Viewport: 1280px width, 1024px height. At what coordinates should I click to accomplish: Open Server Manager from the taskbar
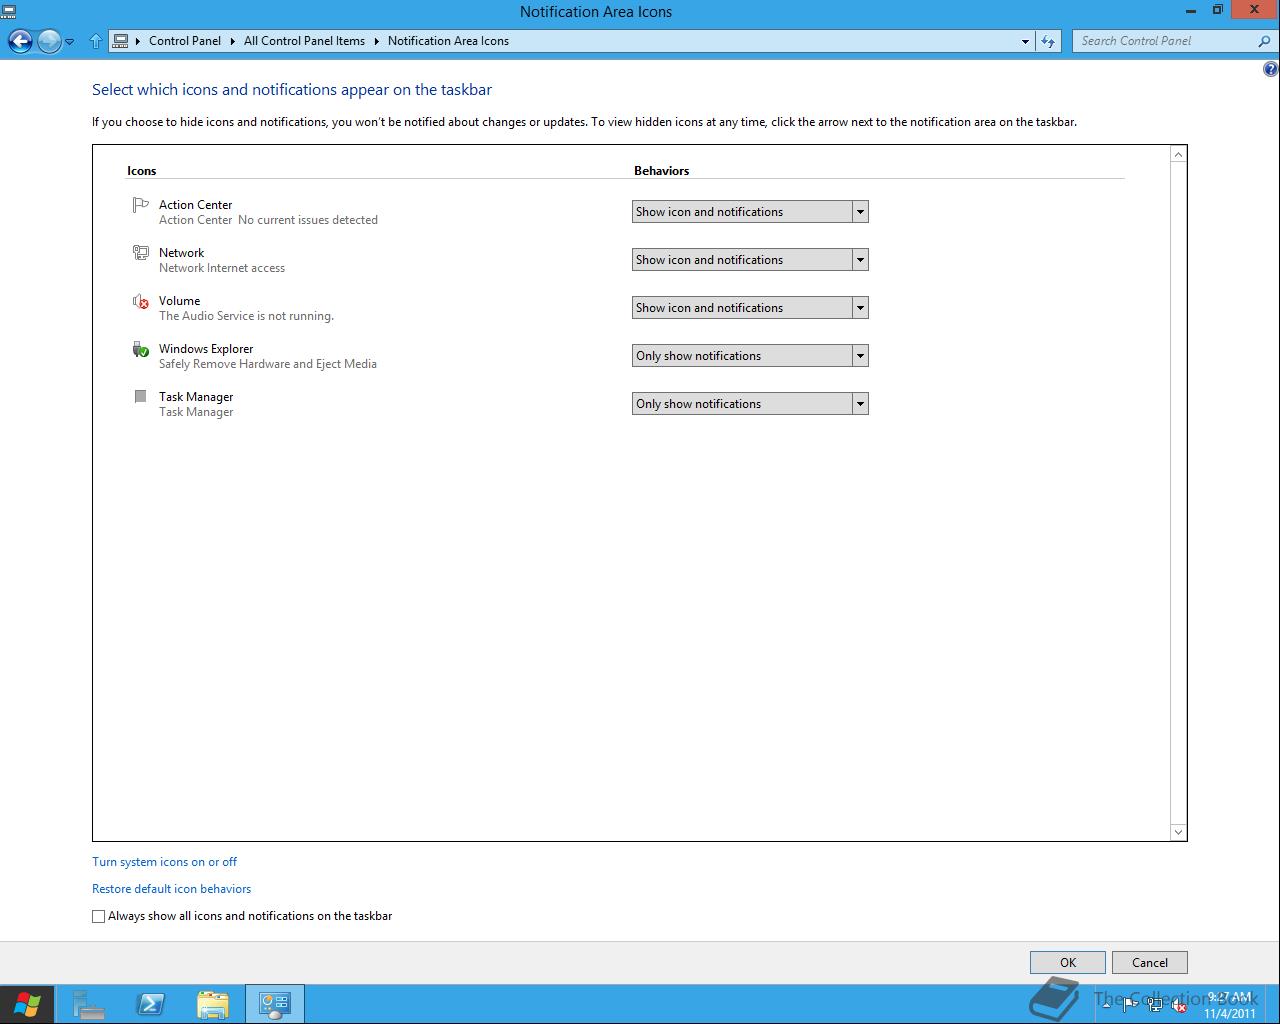point(88,1004)
